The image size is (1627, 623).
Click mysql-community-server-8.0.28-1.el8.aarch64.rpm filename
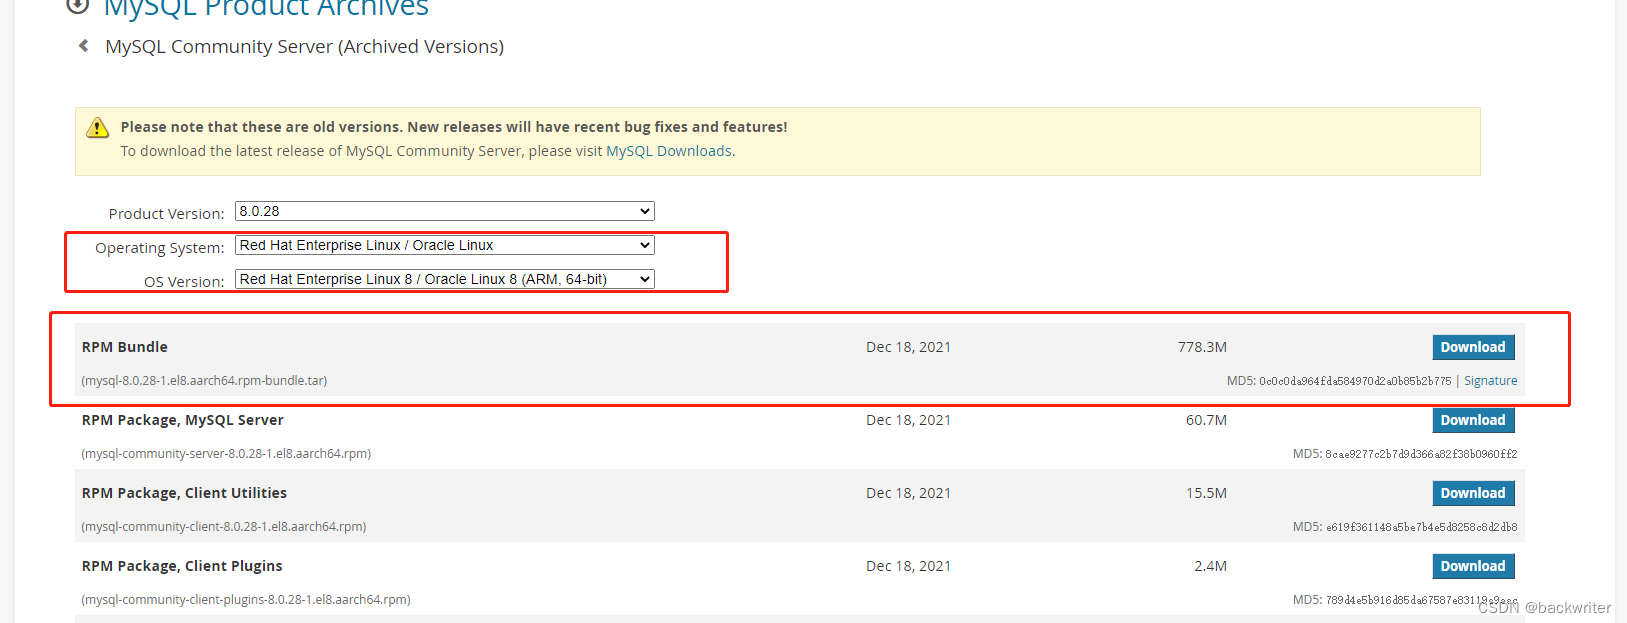226,454
